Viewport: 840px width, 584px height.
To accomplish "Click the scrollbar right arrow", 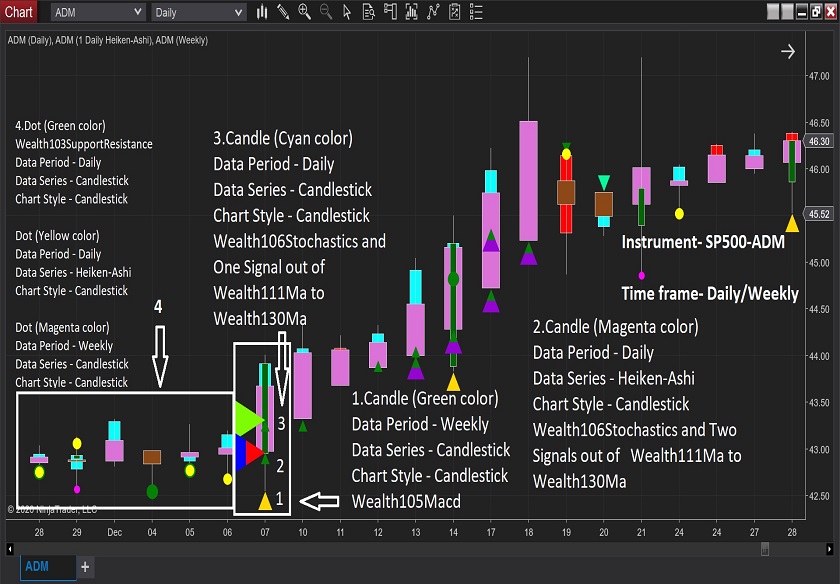I will (x=831, y=548).
